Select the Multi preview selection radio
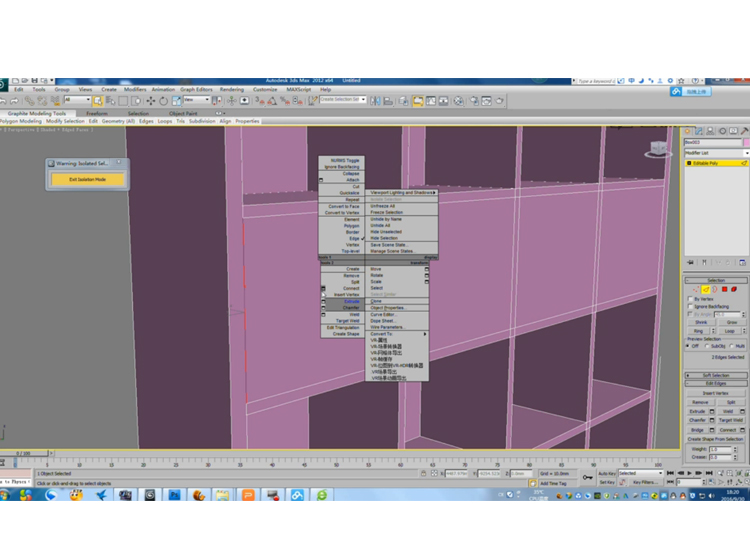750x560 pixels. (x=732, y=346)
